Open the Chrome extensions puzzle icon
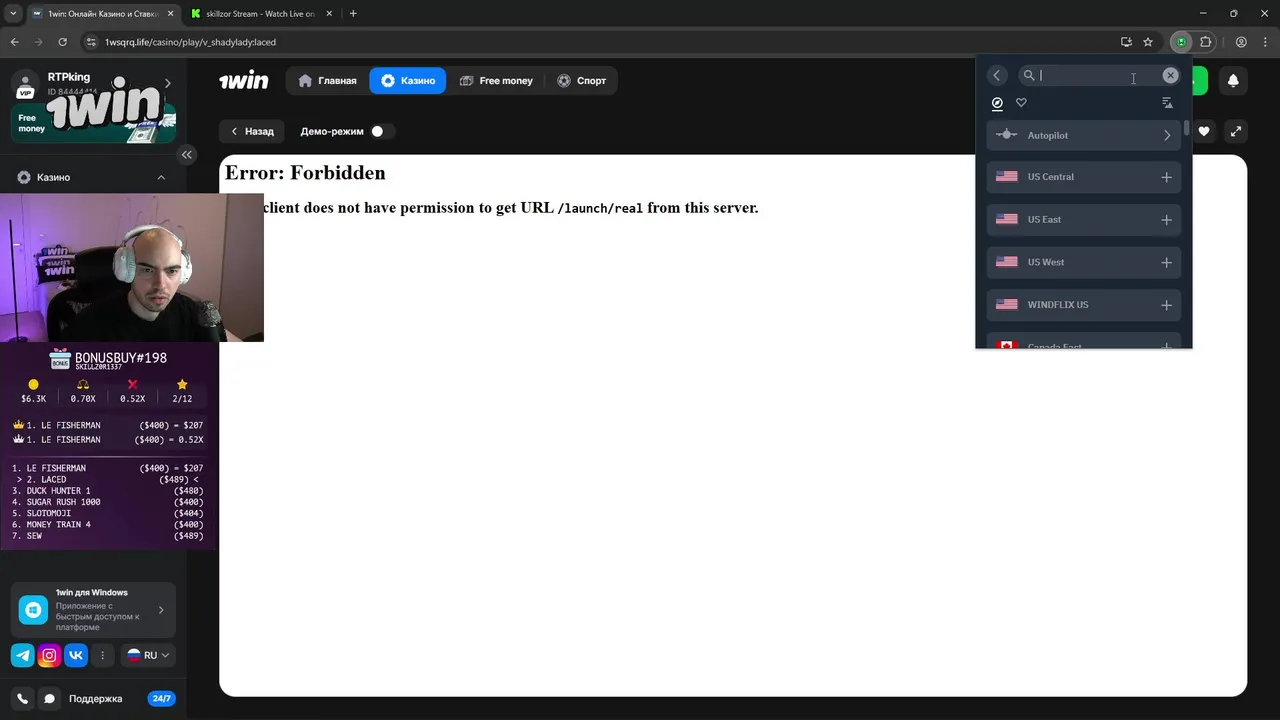This screenshot has height=720, width=1280. coord(1206,42)
